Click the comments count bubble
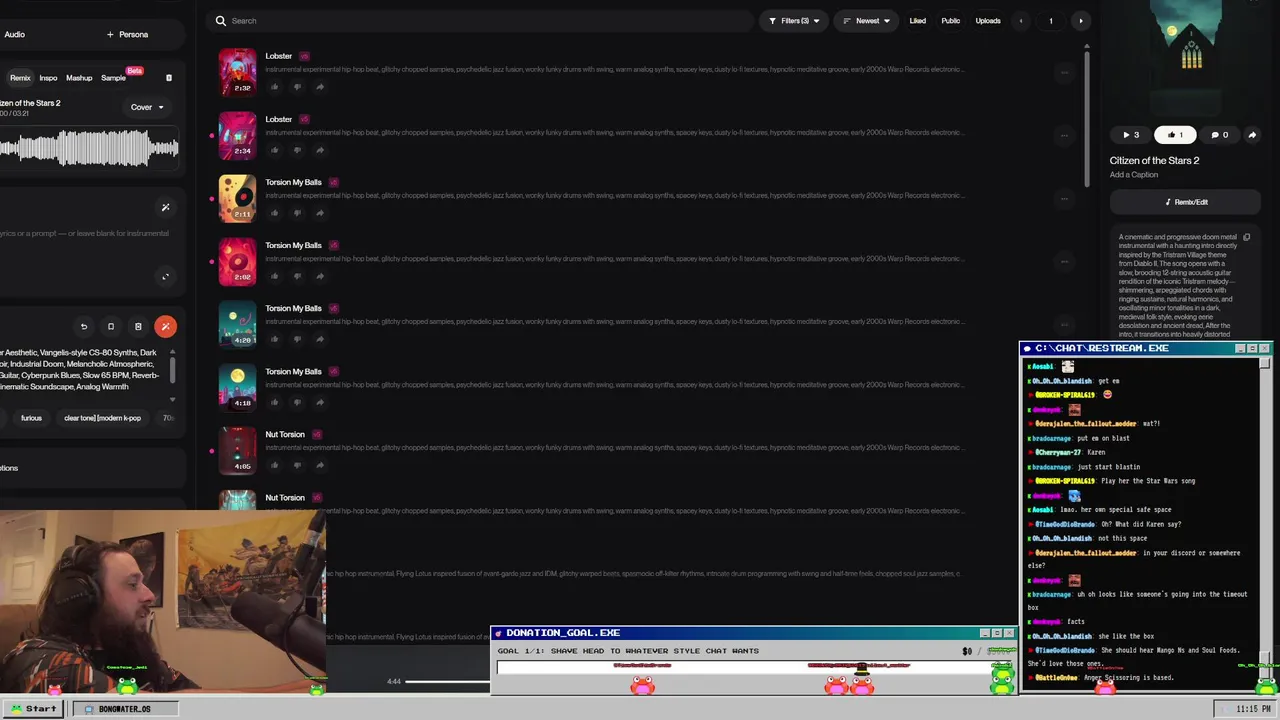This screenshot has width=1280, height=720. click(1220, 135)
